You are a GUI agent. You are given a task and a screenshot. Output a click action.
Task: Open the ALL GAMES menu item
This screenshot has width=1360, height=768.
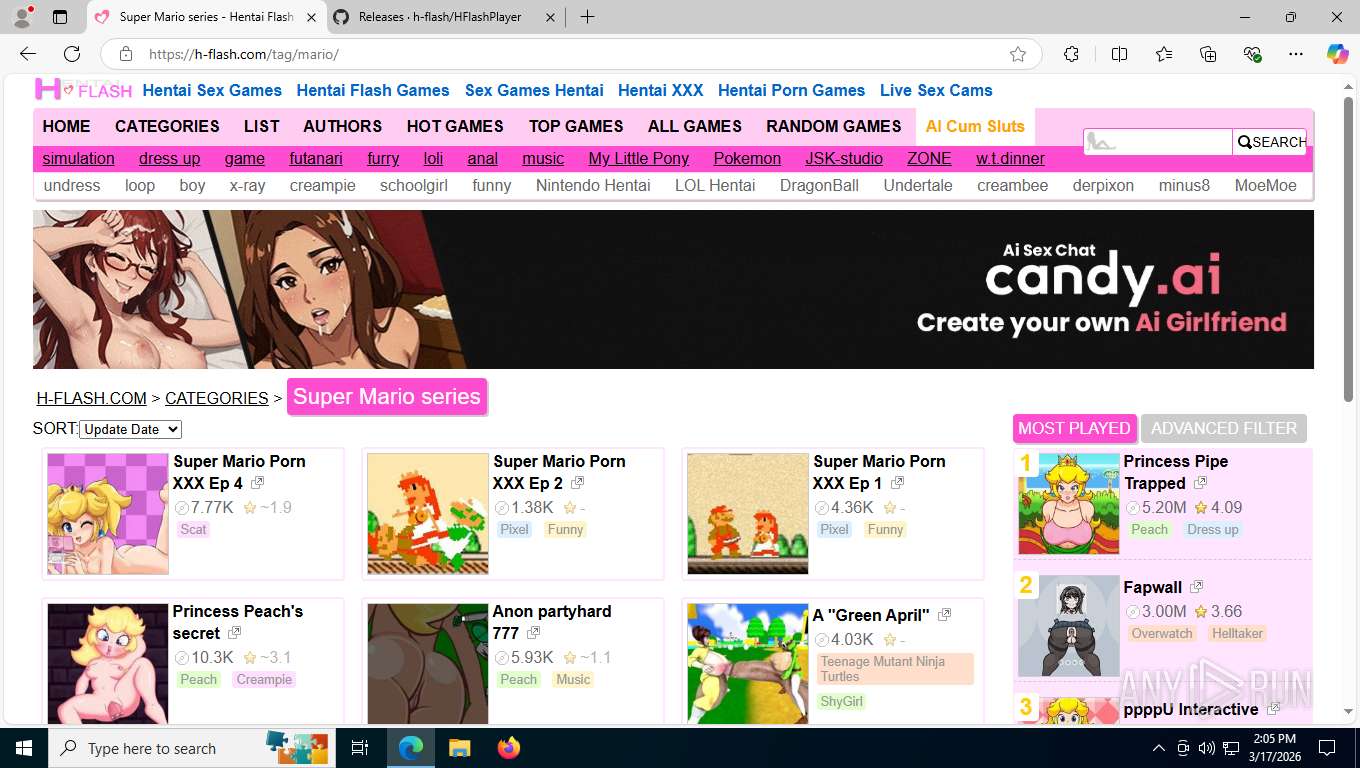(x=695, y=126)
